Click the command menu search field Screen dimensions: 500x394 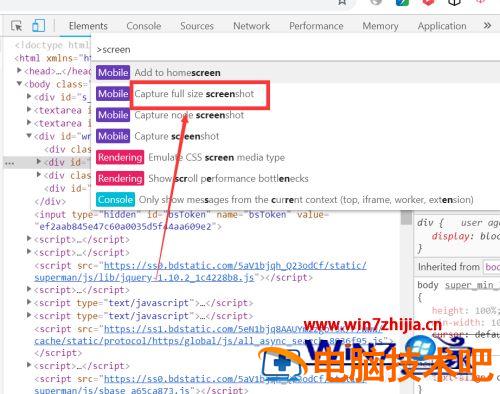point(295,50)
